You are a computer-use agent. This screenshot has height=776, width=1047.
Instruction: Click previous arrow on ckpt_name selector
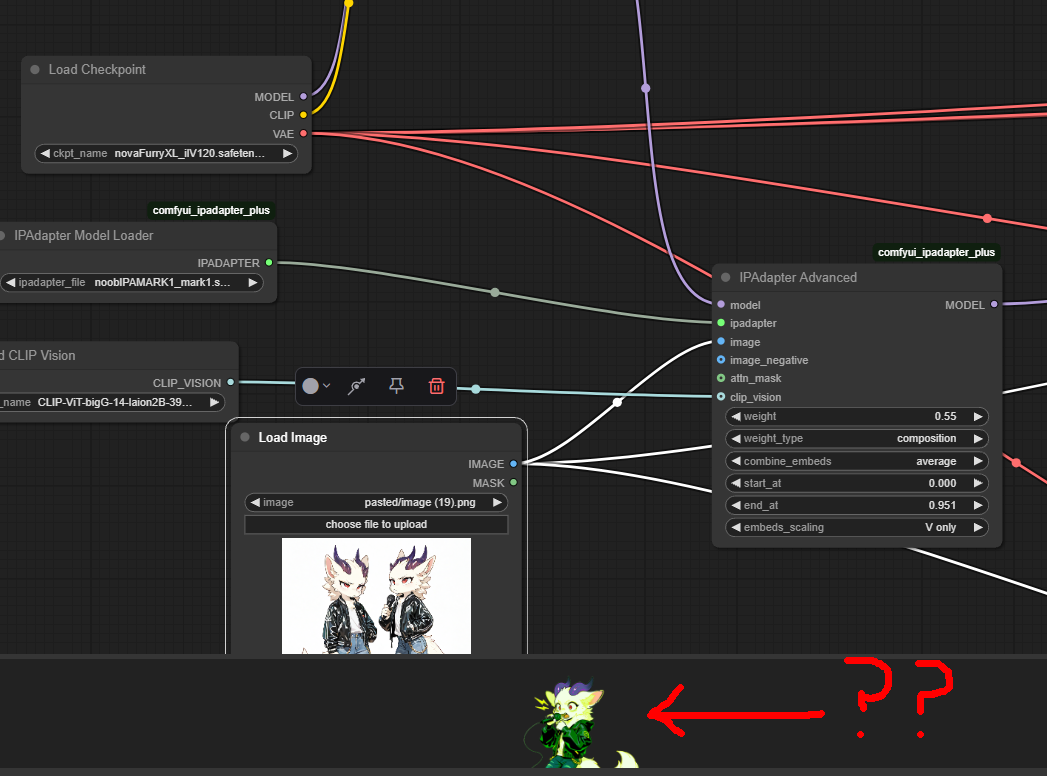click(45, 154)
